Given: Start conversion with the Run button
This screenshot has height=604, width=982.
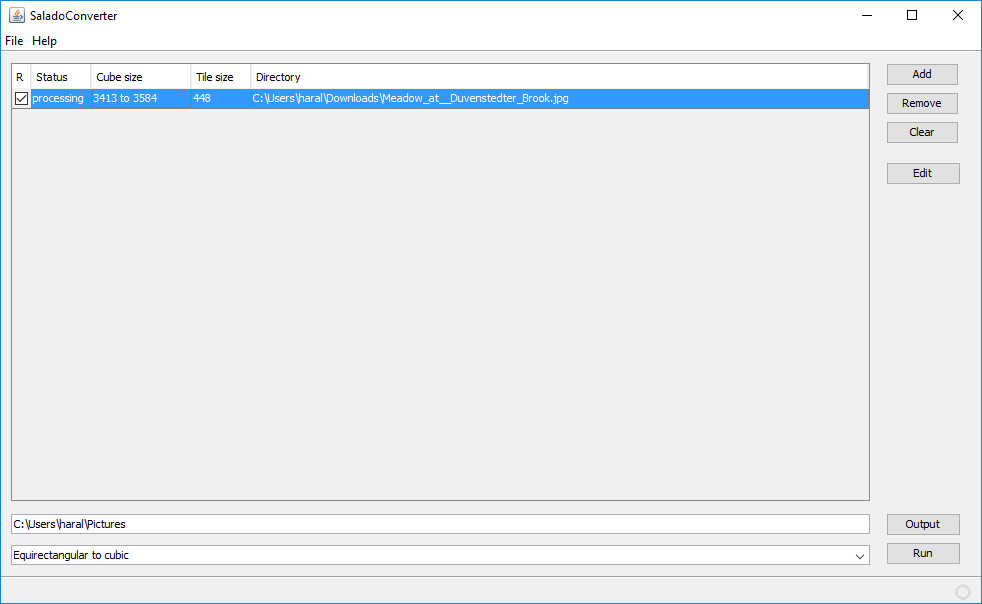Looking at the screenshot, I should point(922,553).
